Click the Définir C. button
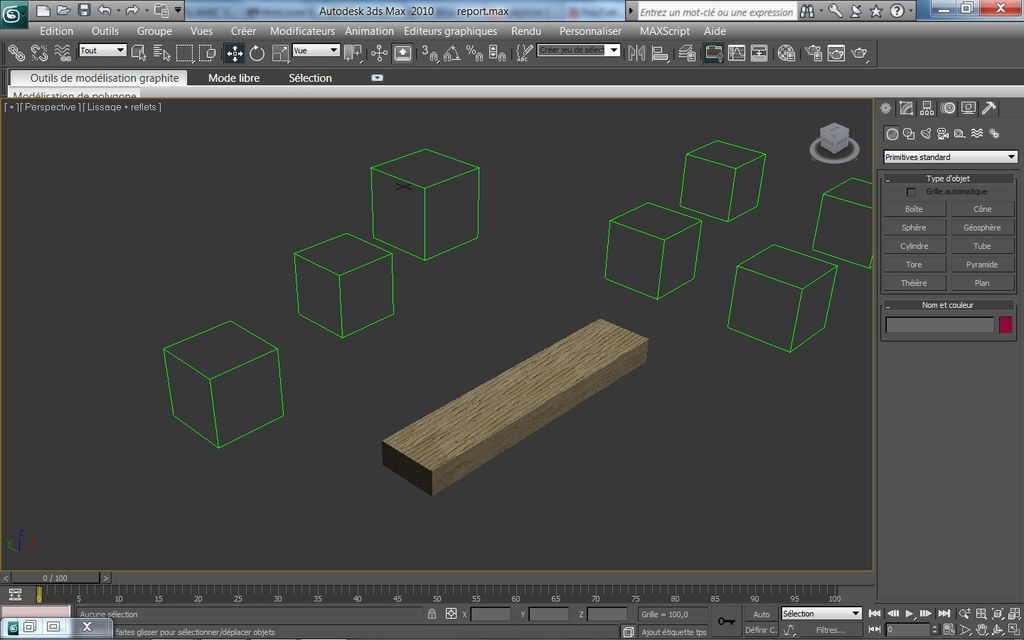The image size is (1024, 640). (761, 630)
